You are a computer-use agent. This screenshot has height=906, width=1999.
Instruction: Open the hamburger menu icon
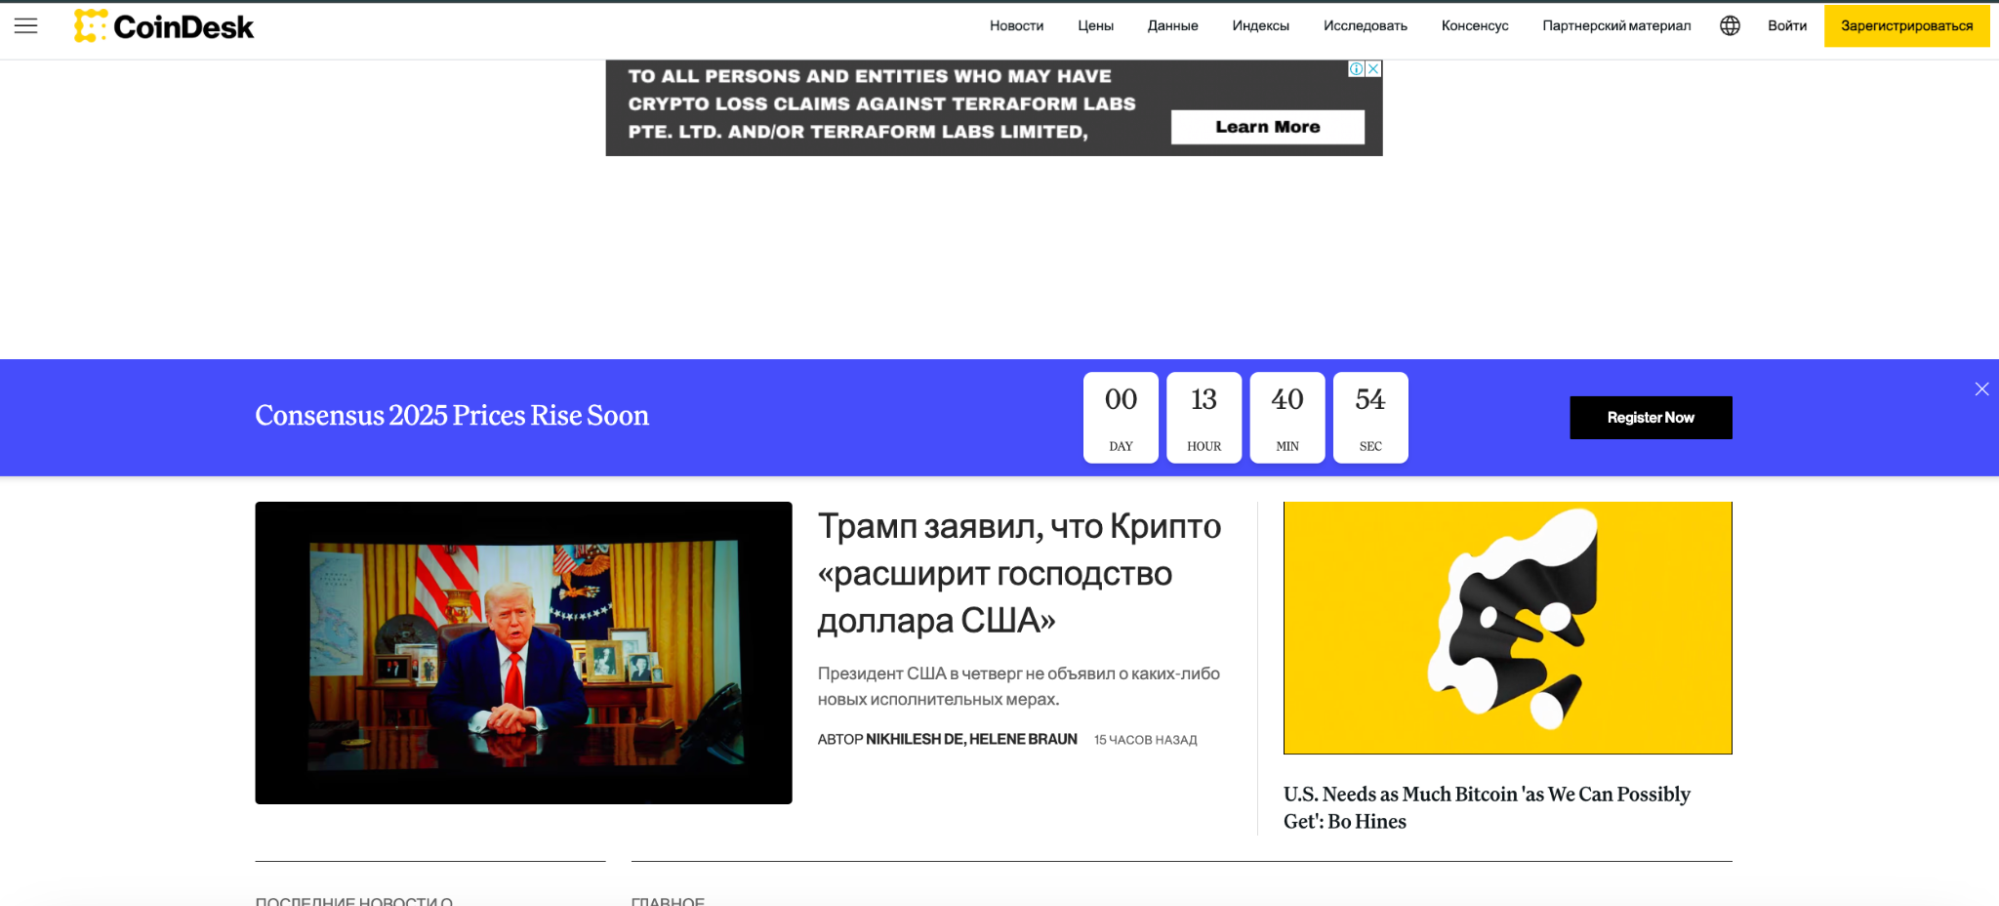tap(26, 26)
